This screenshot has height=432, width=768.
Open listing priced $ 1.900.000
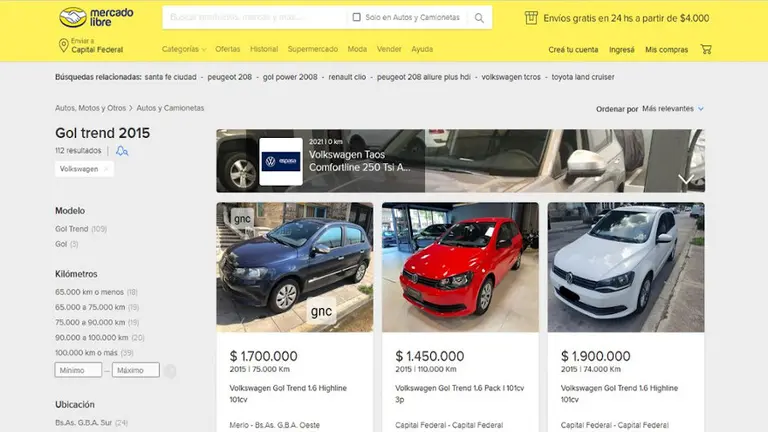(596, 356)
